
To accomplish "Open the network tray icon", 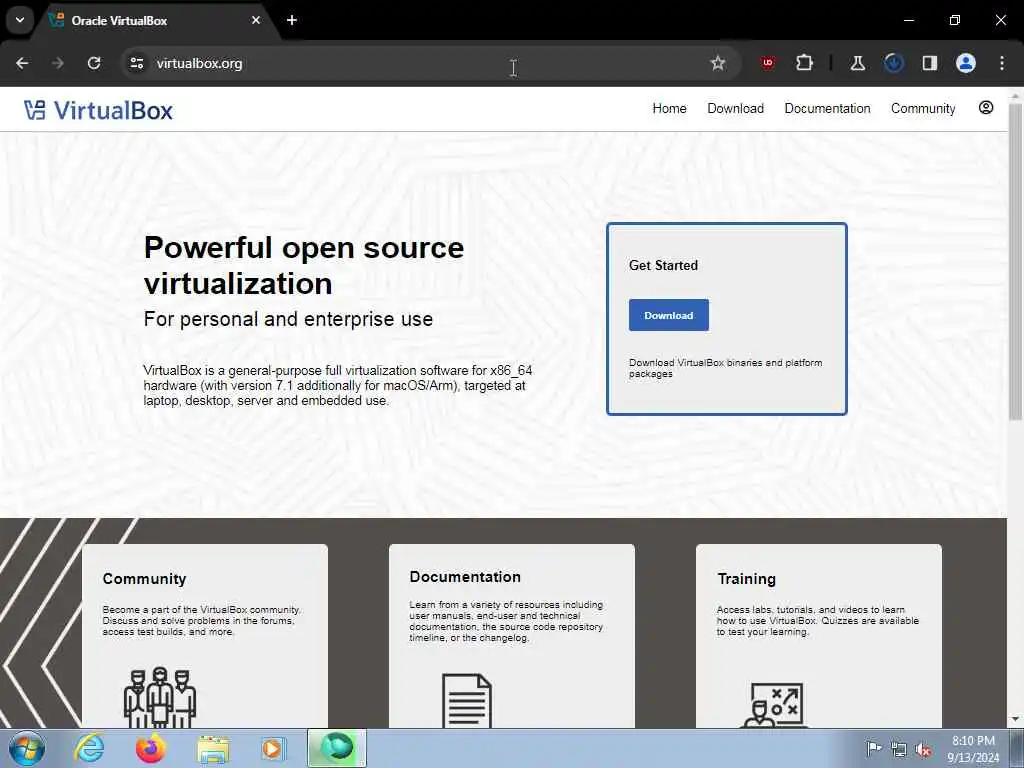I will pyautogui.click(x=899, y=749).
